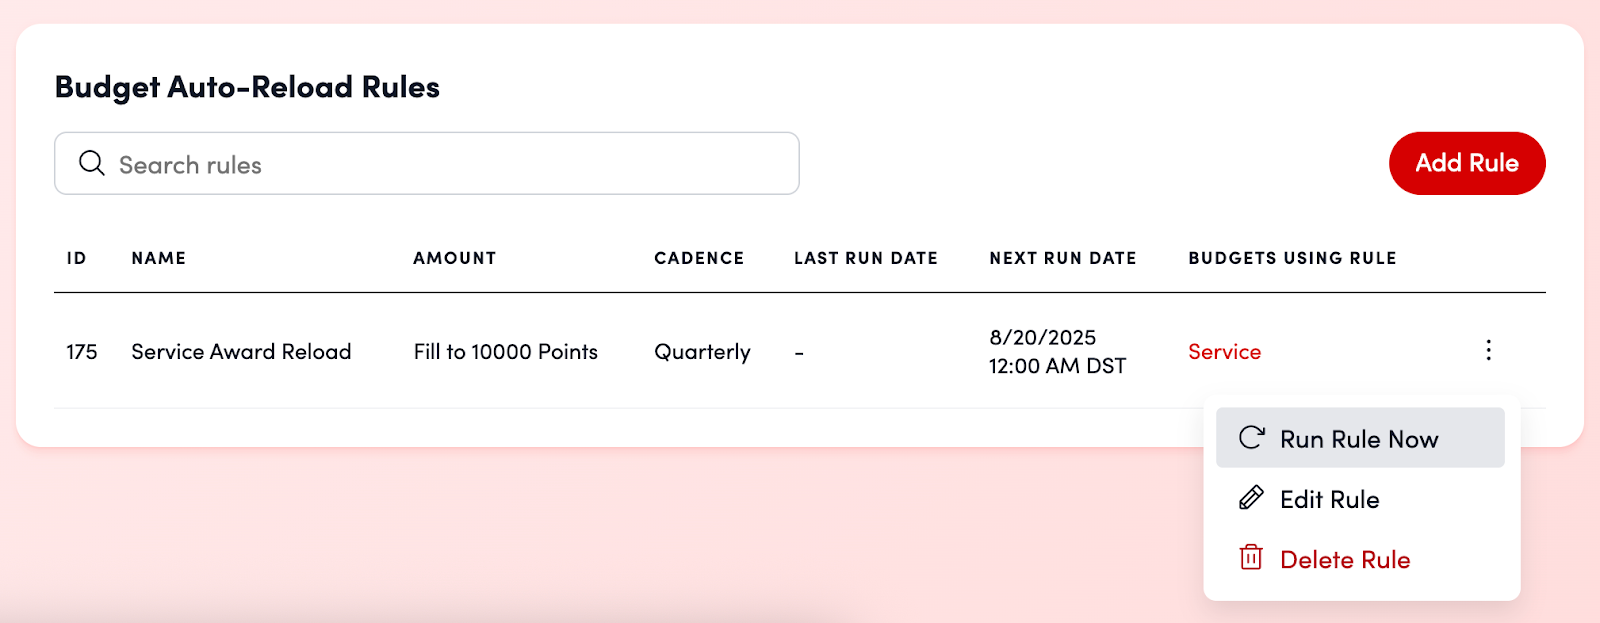Click the NAME column header
The width and height of the screenshot is (1600, 623).
159,258
